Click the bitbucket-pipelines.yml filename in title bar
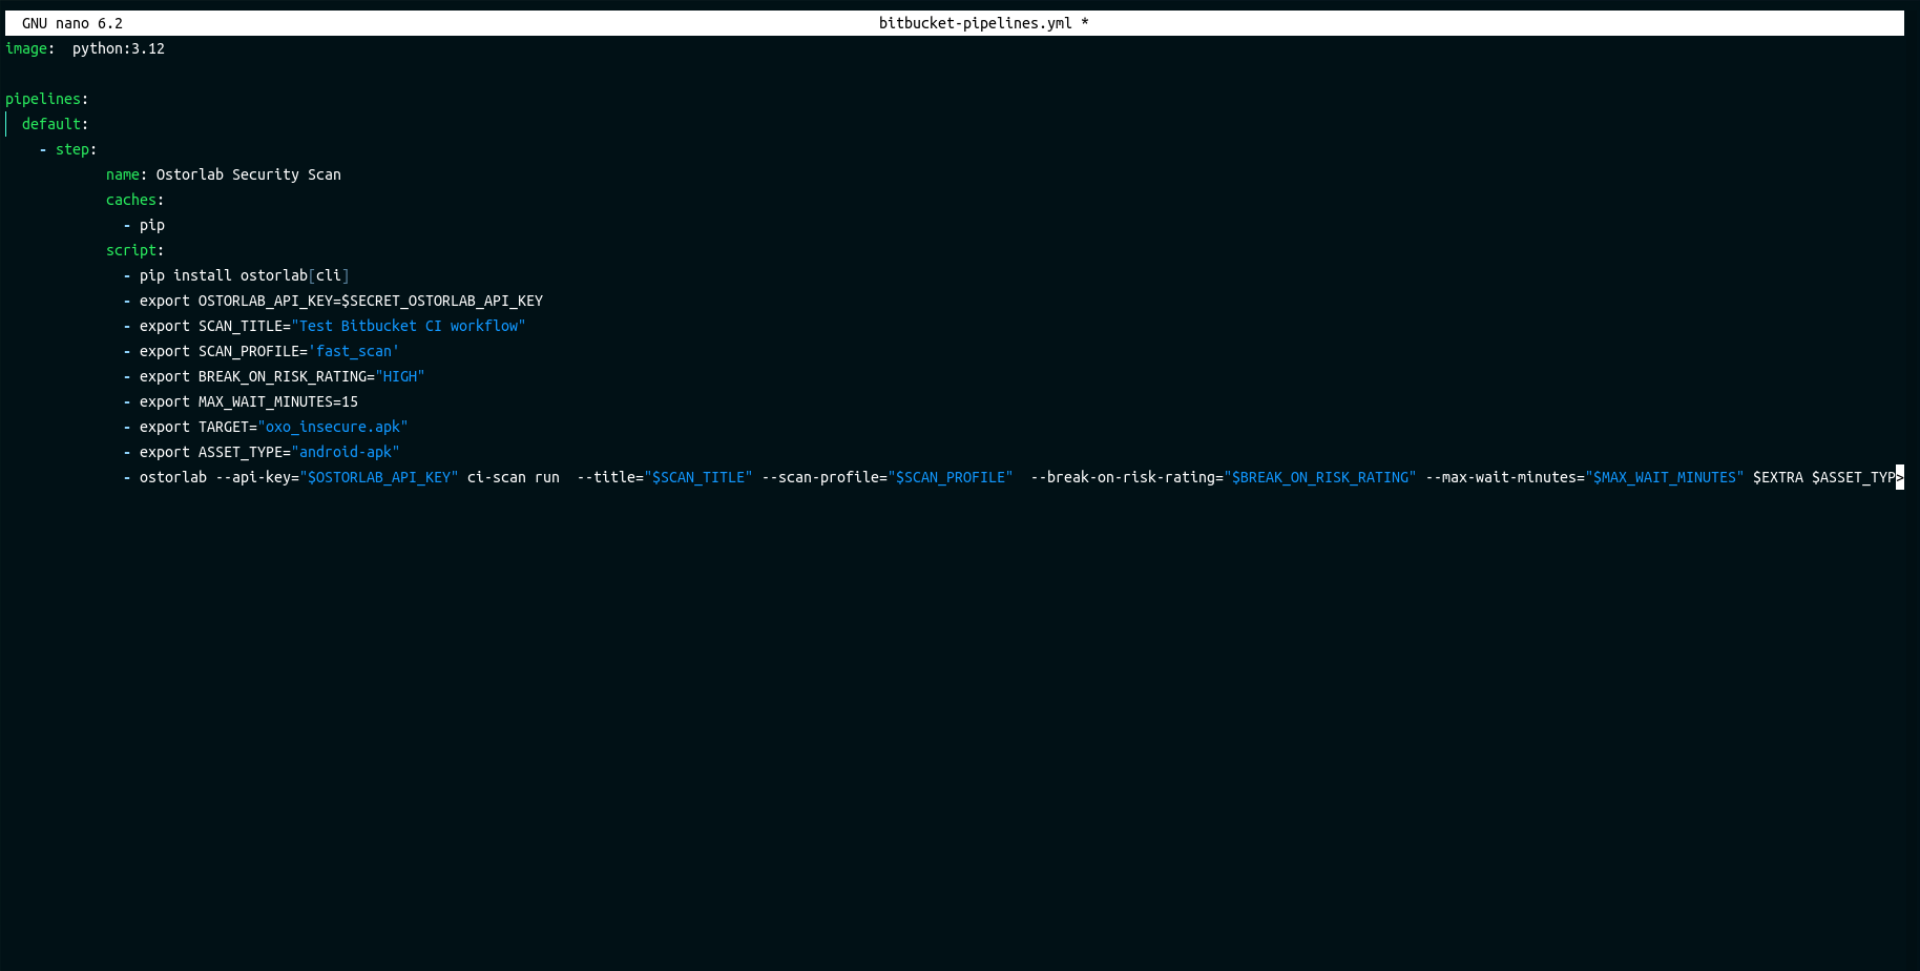The image size is (1920, 971). (974, 23)
